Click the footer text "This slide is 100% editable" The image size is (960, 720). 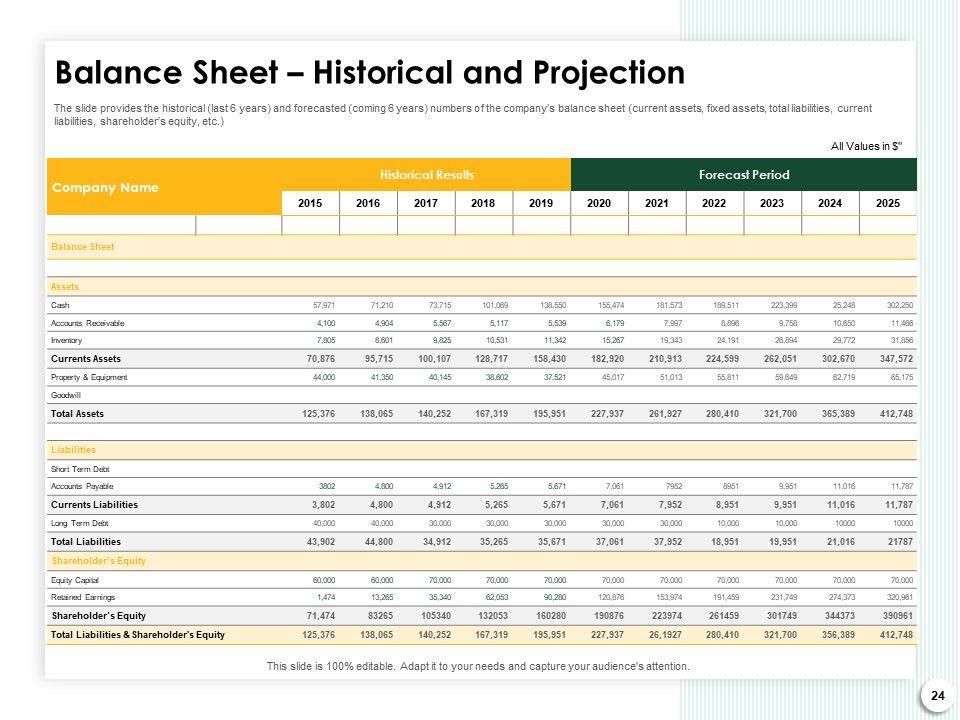478,666
